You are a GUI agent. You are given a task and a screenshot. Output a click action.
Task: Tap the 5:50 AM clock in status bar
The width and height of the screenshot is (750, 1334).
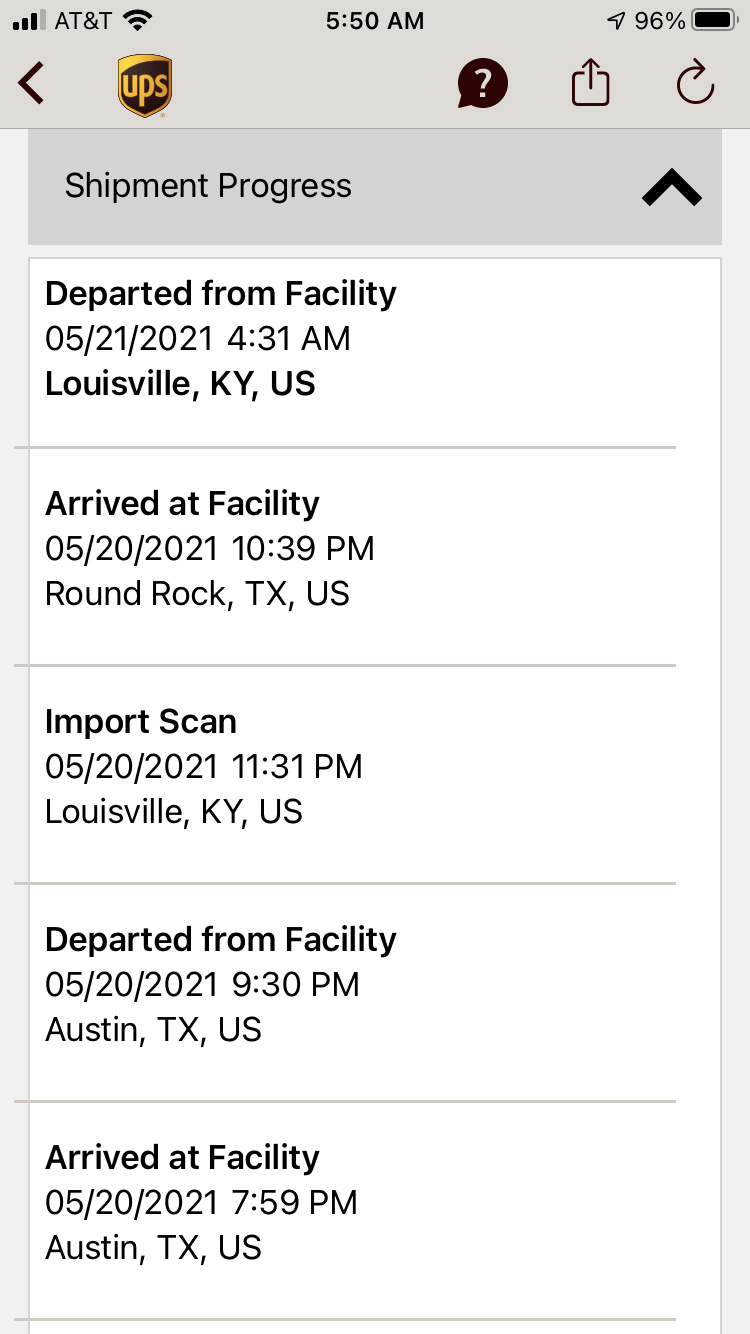(x=375, y=21)
